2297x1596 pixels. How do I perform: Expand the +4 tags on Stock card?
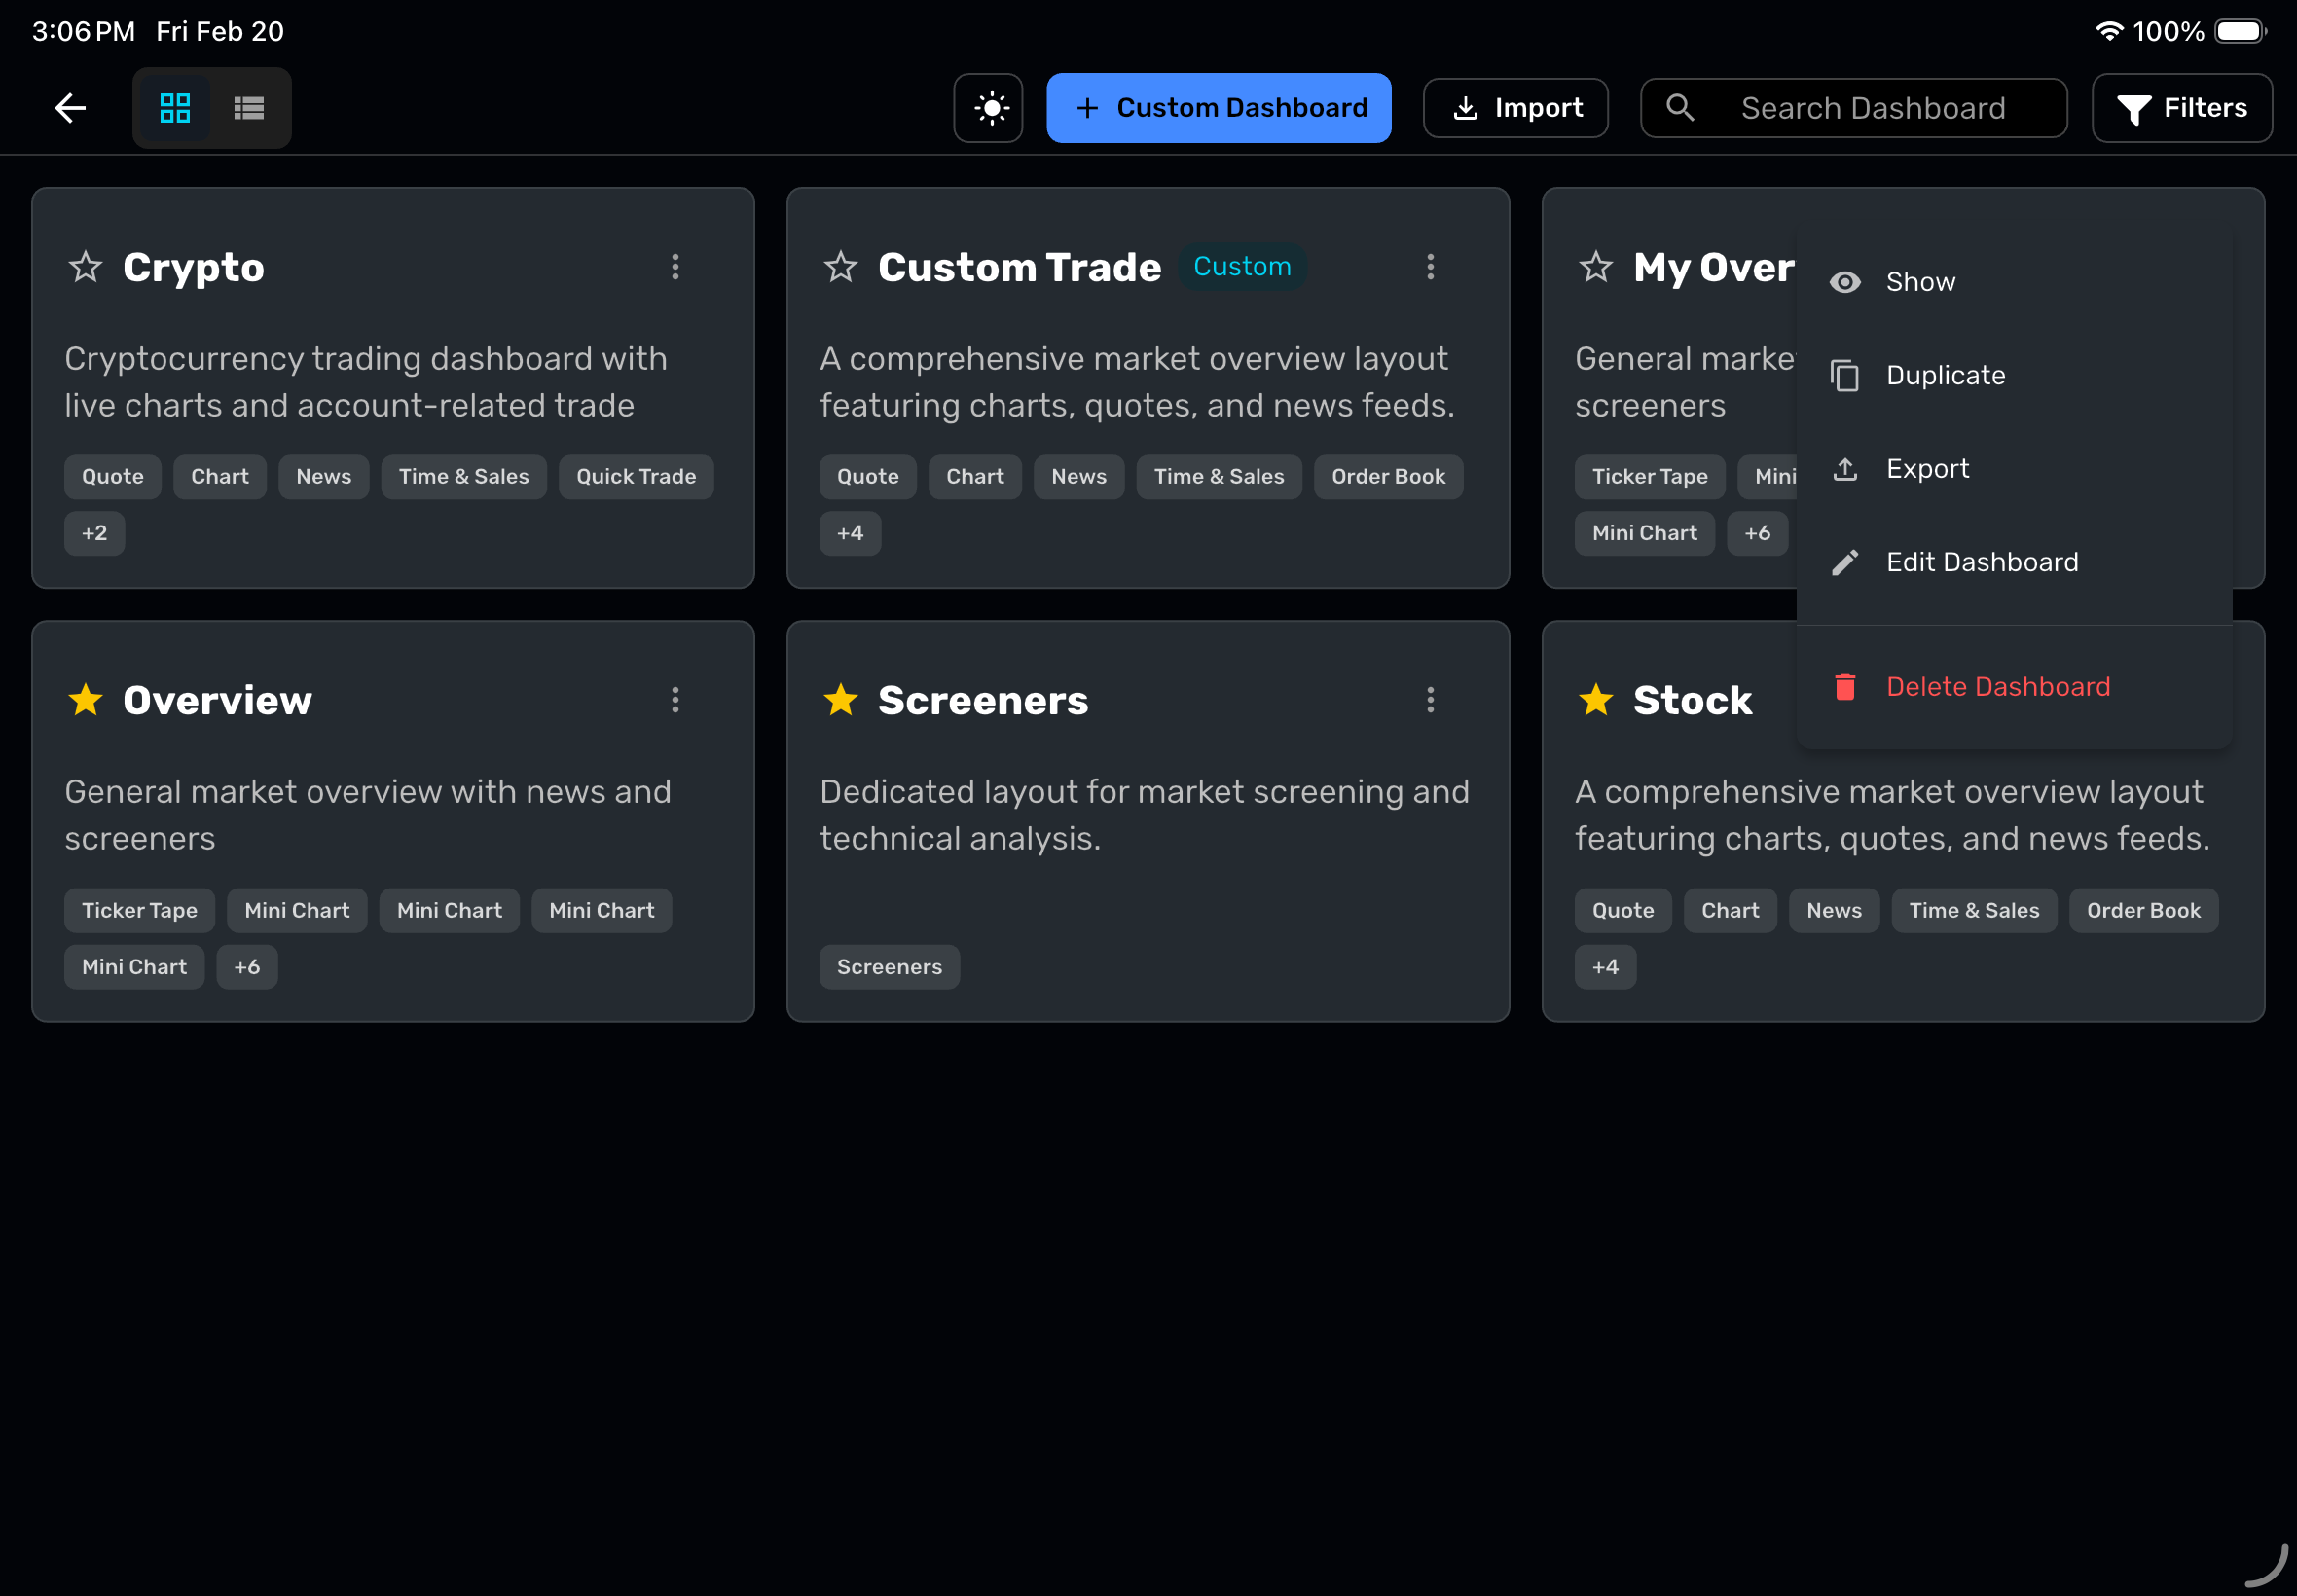click(x=1605, y=966)
